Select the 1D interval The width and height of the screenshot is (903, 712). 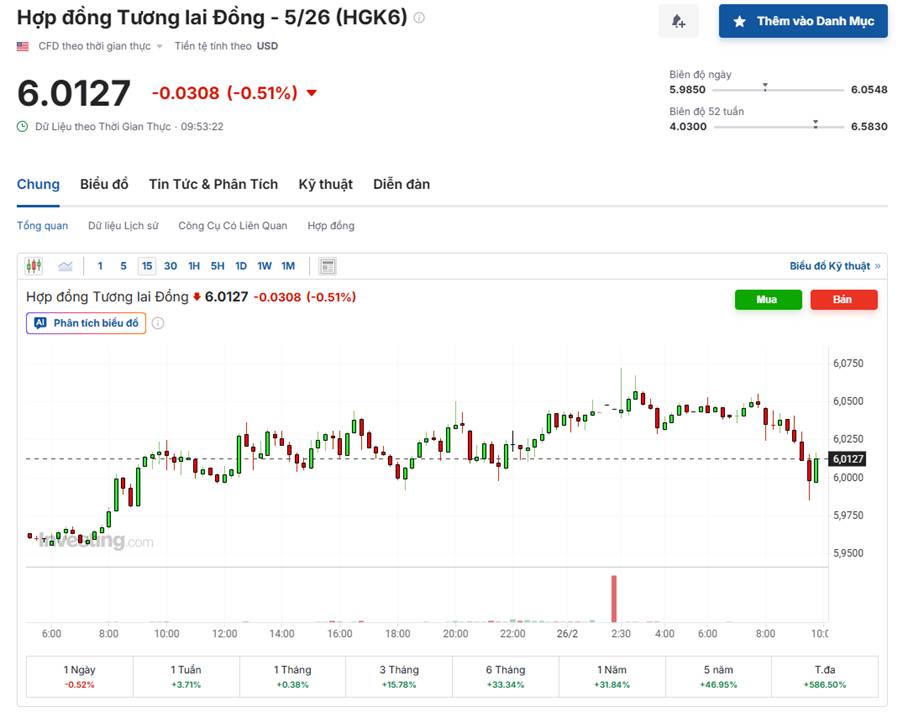(x=241, y=266)
